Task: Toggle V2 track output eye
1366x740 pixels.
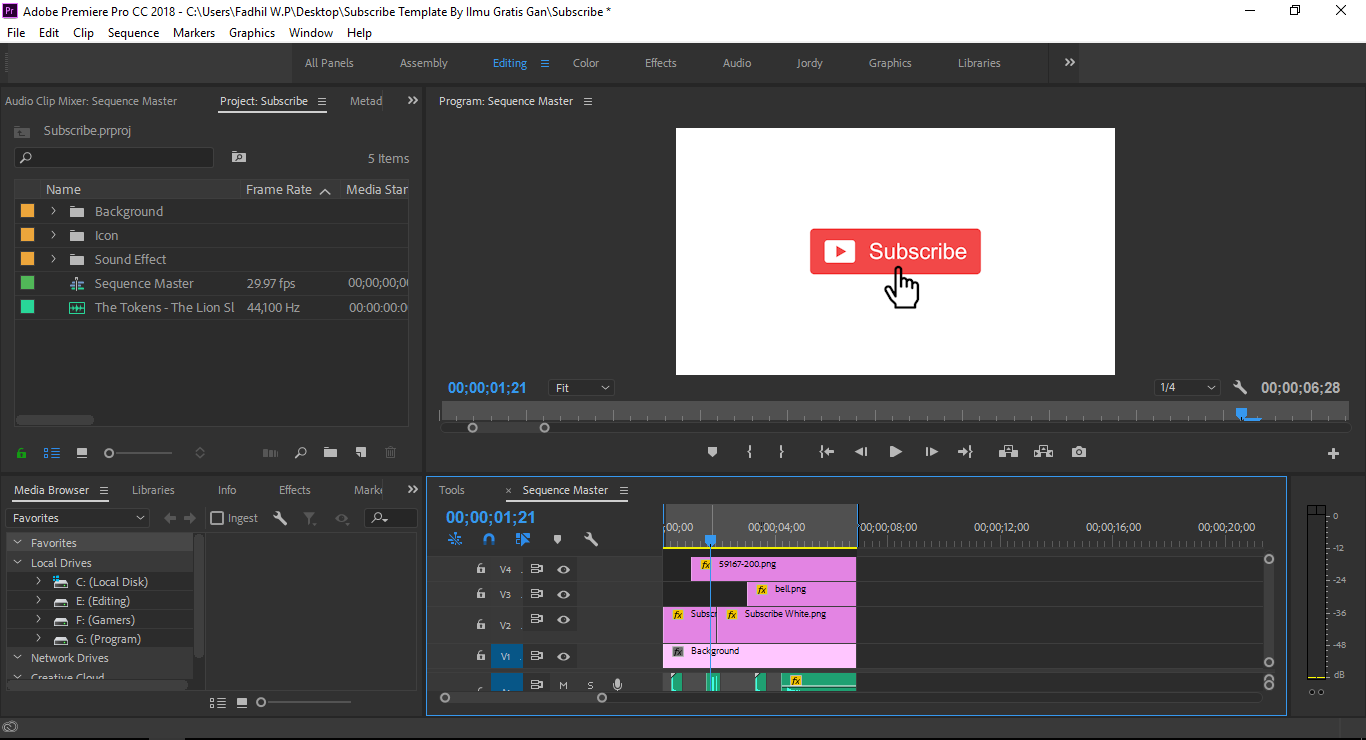Action: [x=563, y=619]
